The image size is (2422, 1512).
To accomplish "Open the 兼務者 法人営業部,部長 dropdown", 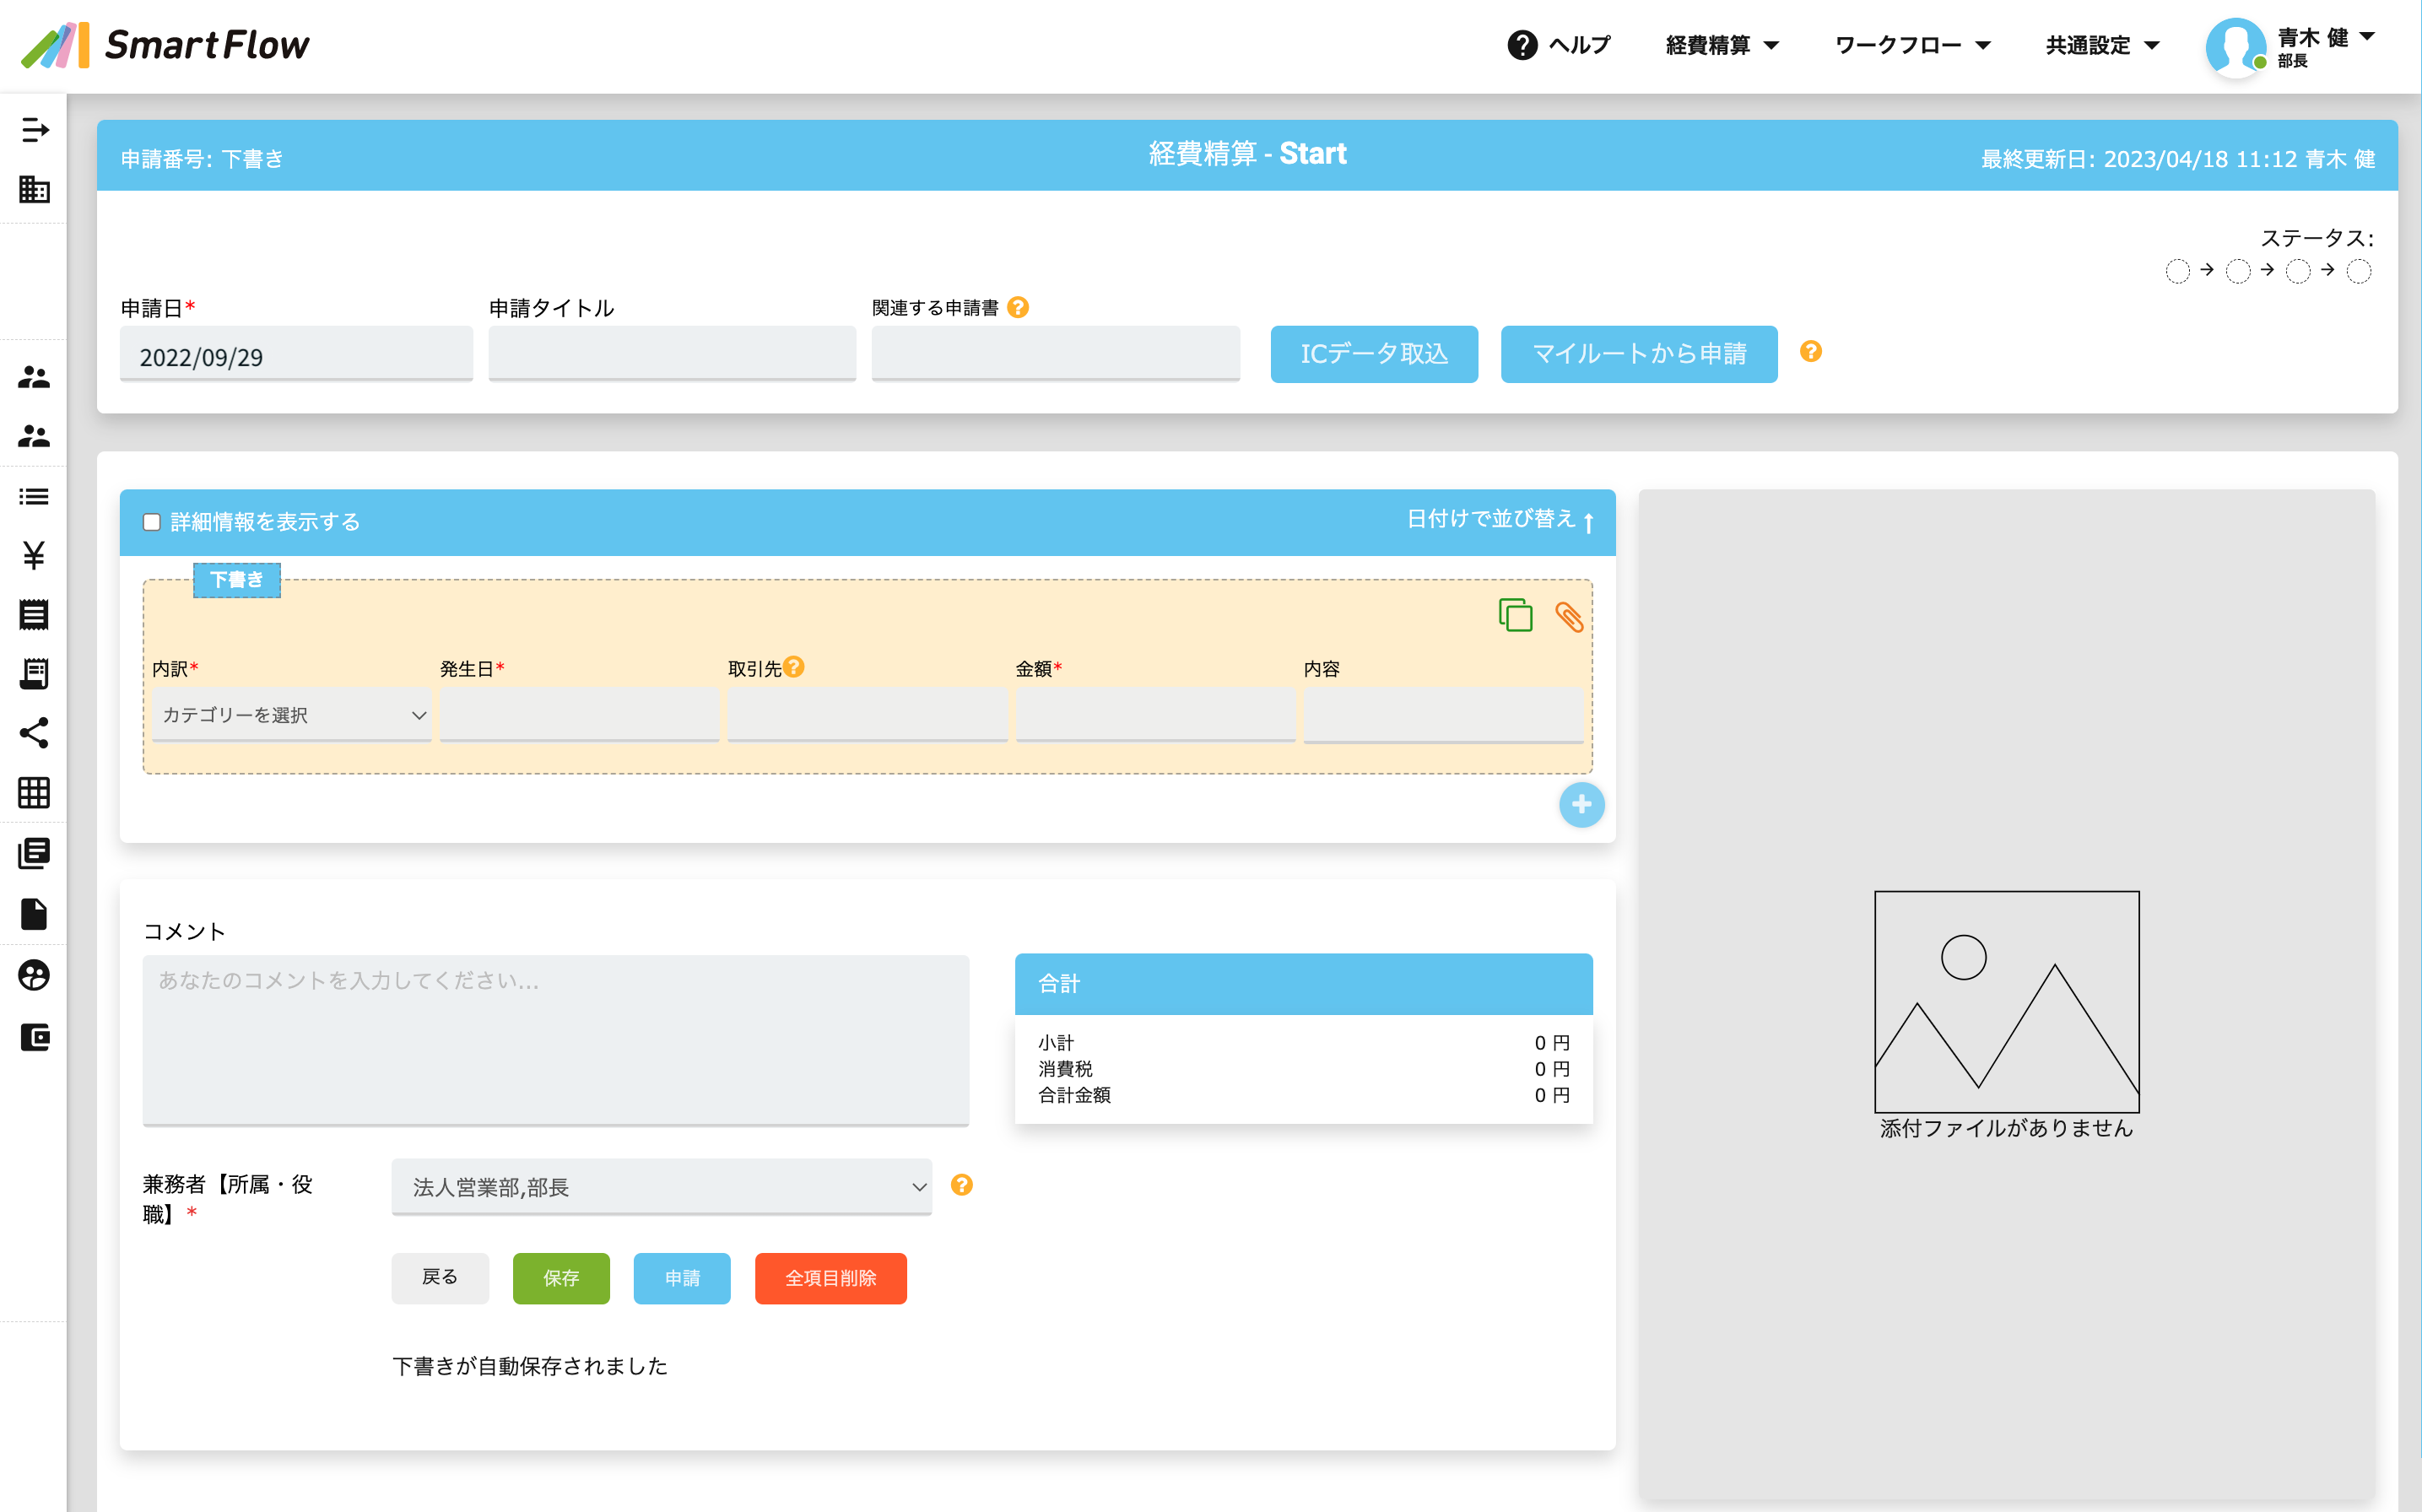I will (661, 1187).
